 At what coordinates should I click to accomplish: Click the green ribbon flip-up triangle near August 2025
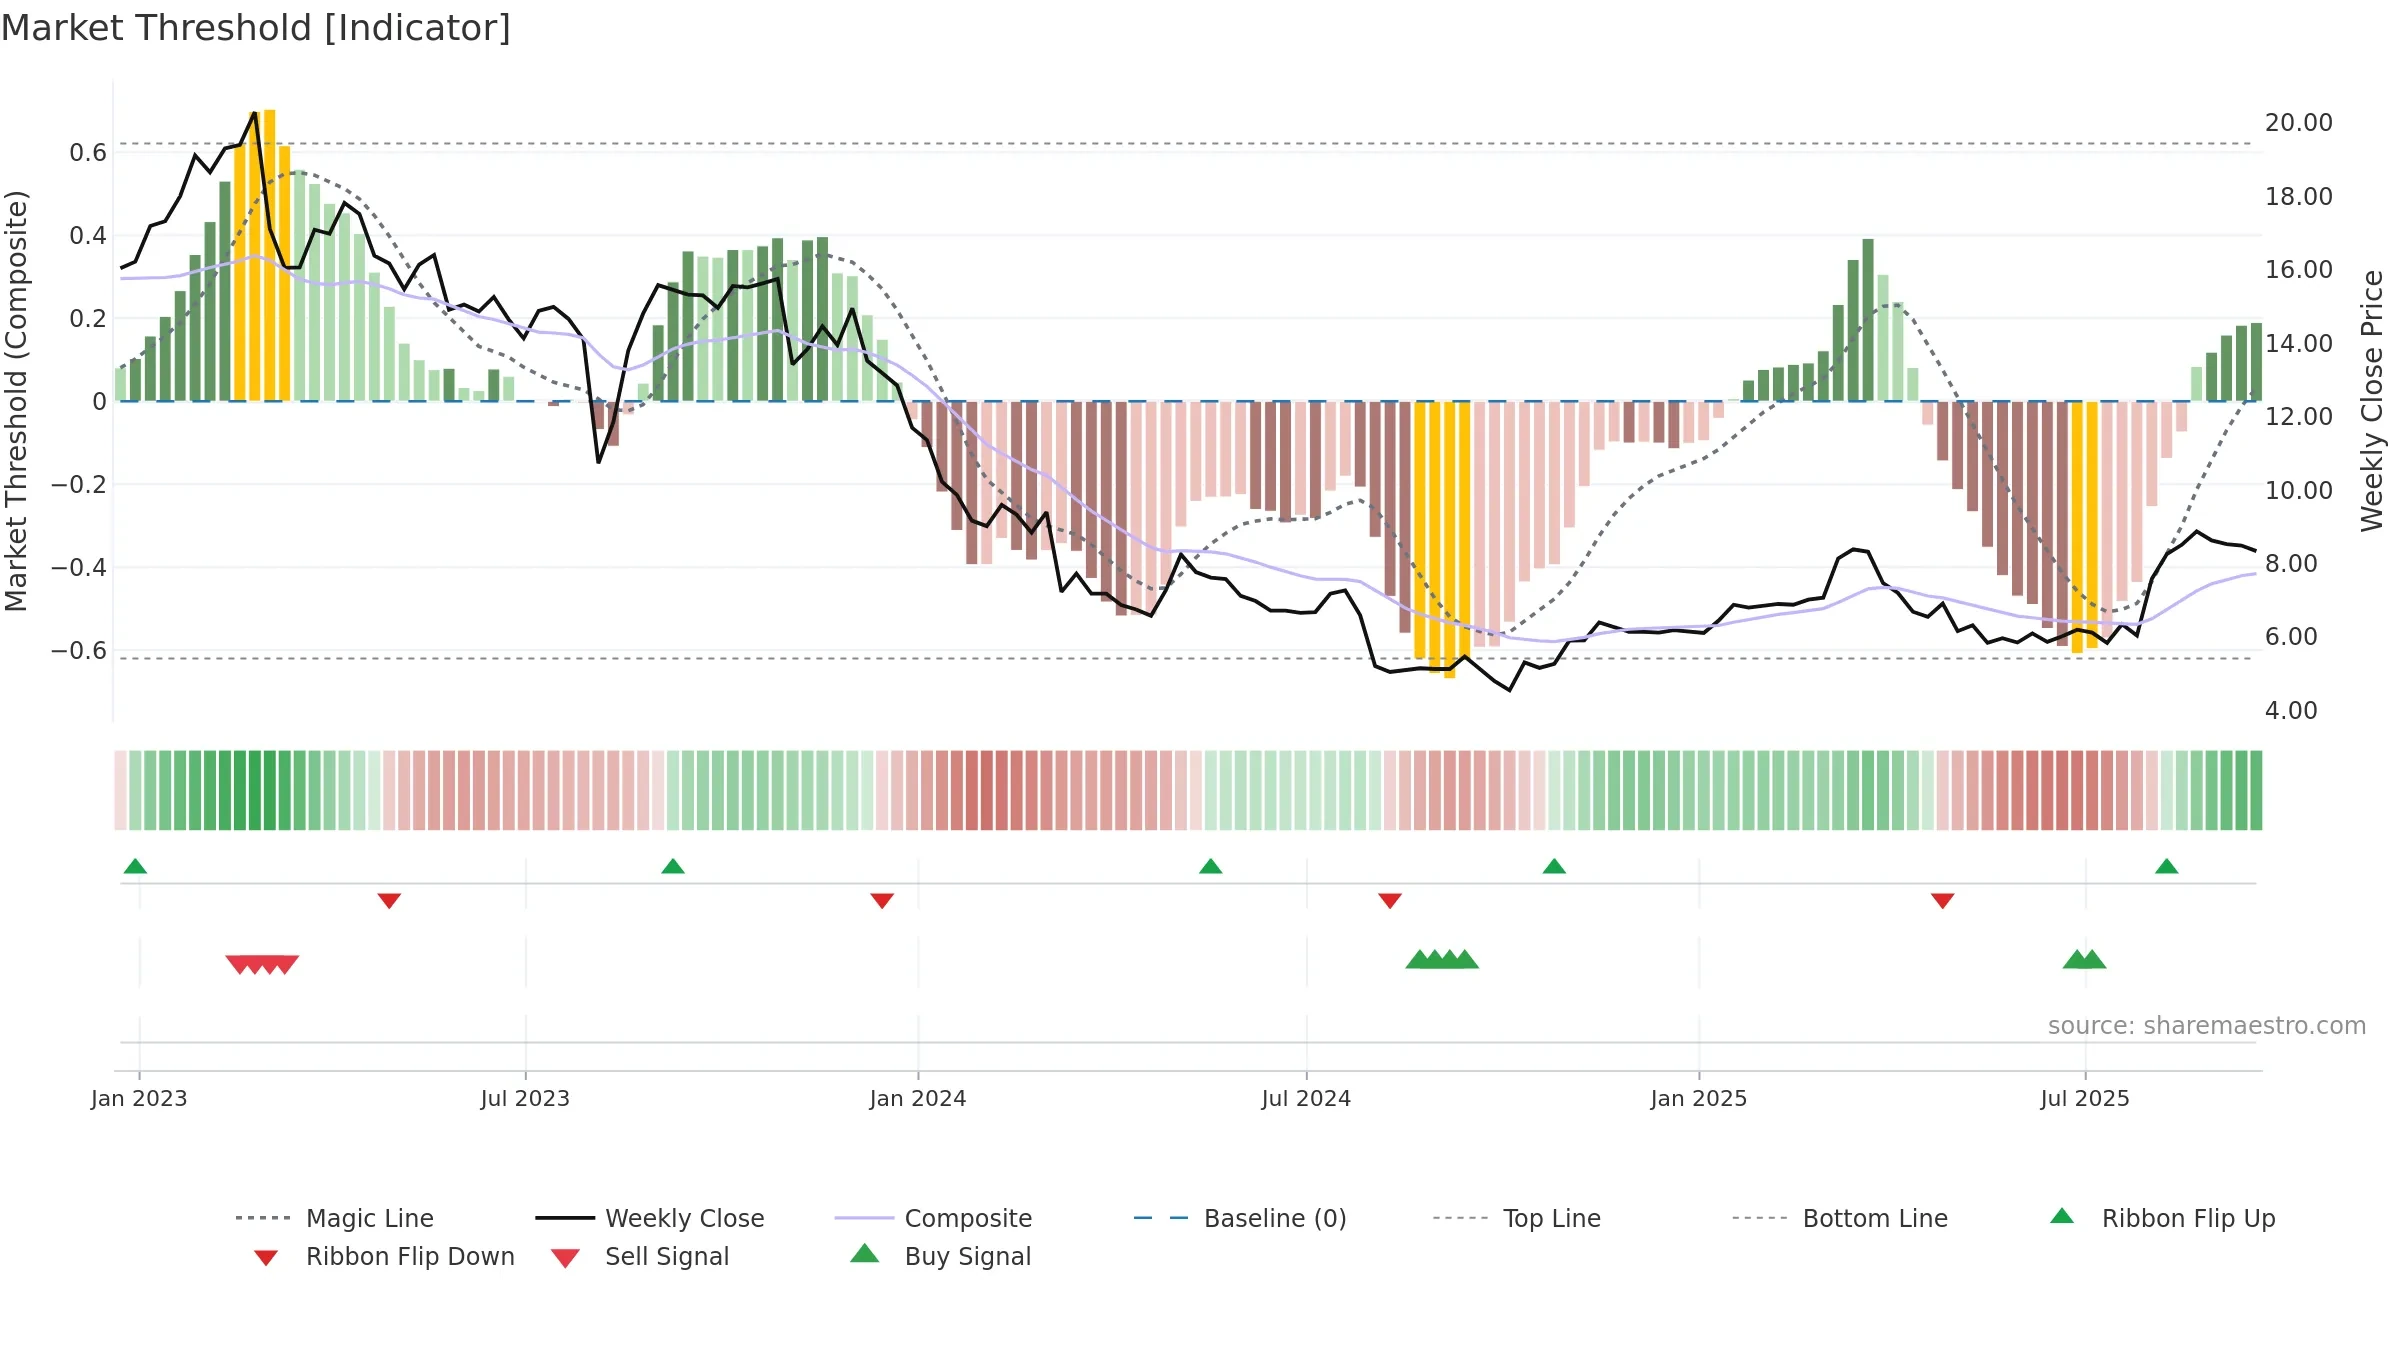2167,866
